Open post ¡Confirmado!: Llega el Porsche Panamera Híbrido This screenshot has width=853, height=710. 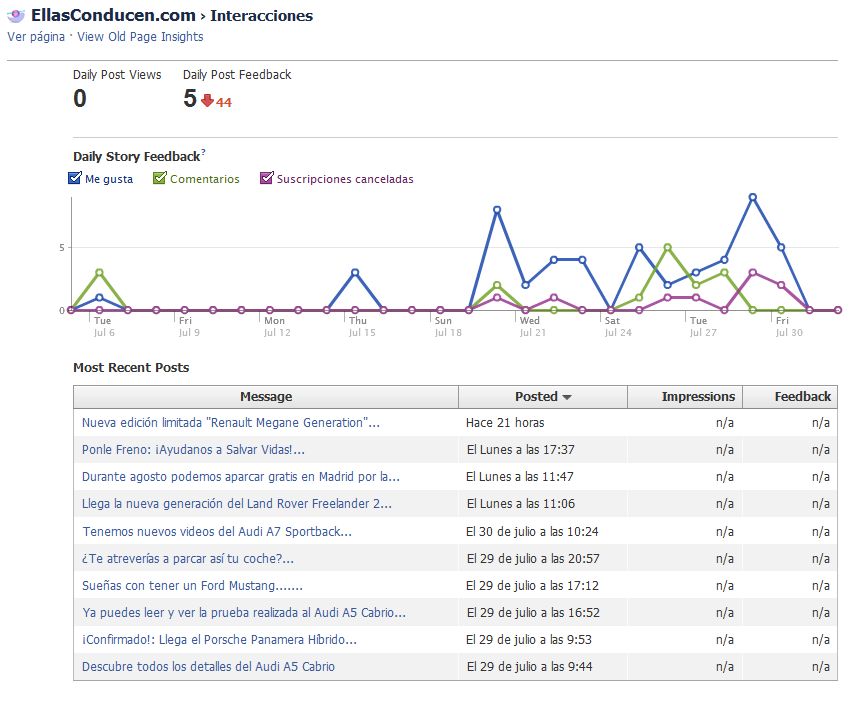pyautogui.click(x=219, y=640)
